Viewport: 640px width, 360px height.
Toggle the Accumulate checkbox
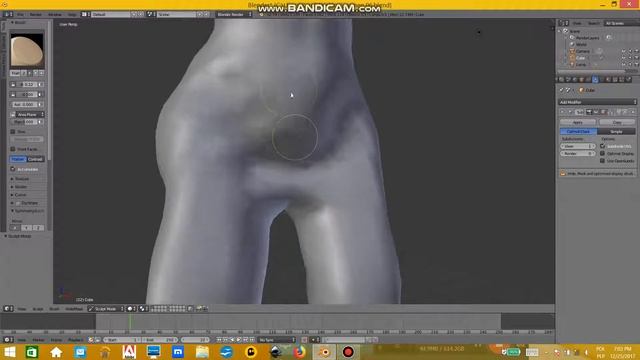(x=13, y=169)
